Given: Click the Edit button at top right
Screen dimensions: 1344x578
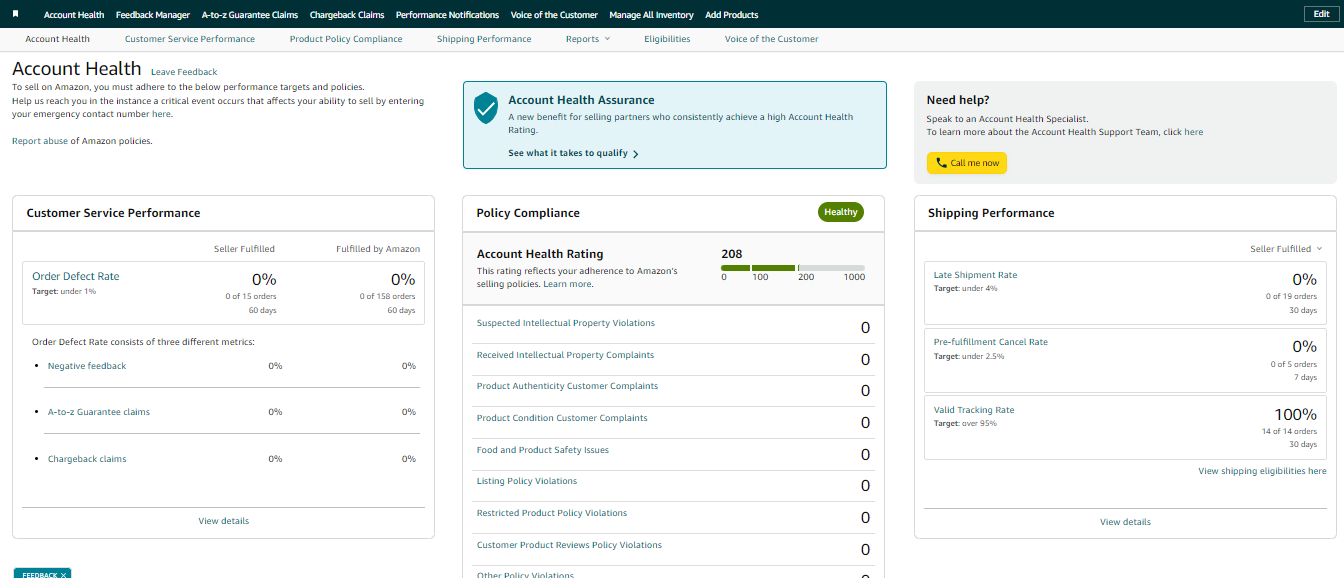Looking at the screenshot, I should 1321,14.
